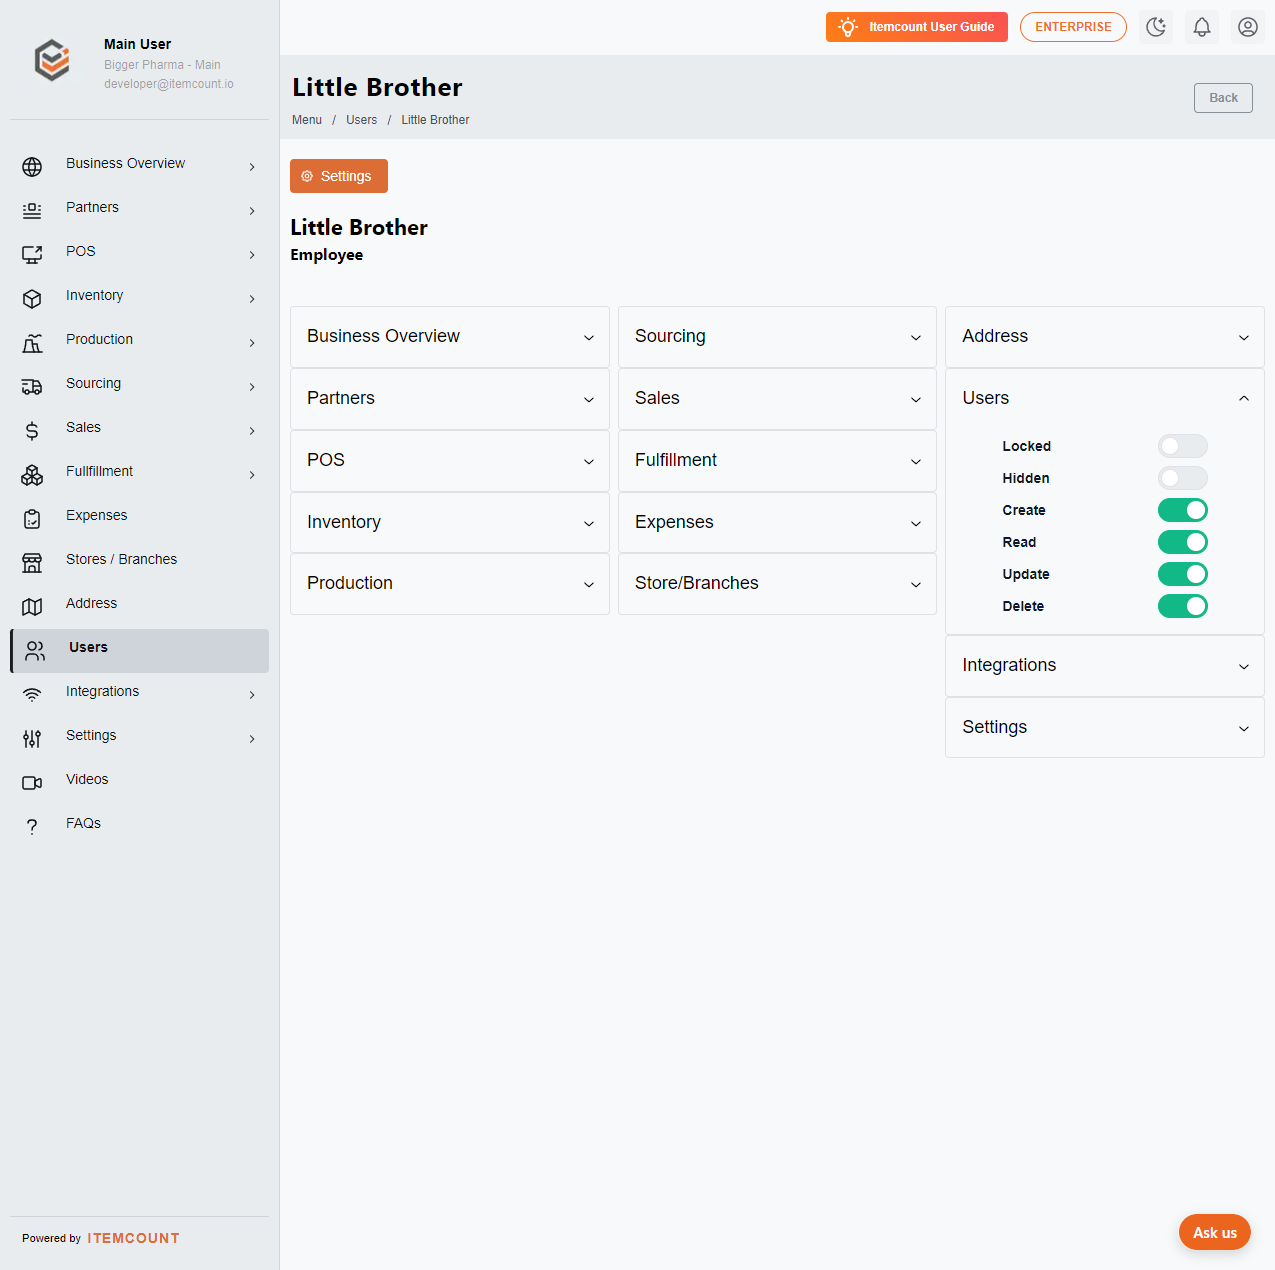Open the user account profile icon
Screen dimensions: 1275x1270
1248,27
